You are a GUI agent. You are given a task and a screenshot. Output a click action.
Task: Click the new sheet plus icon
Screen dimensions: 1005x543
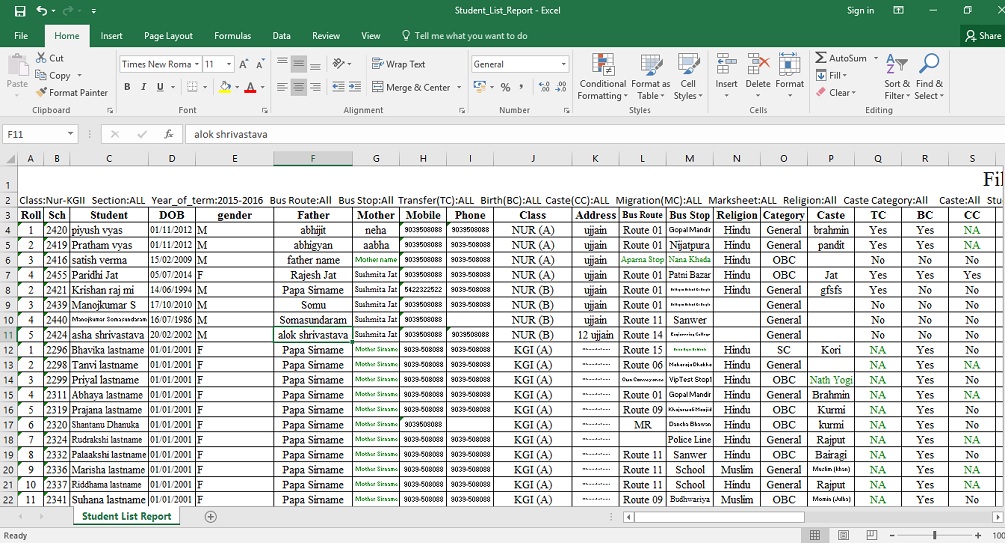[x=210, y=517]
